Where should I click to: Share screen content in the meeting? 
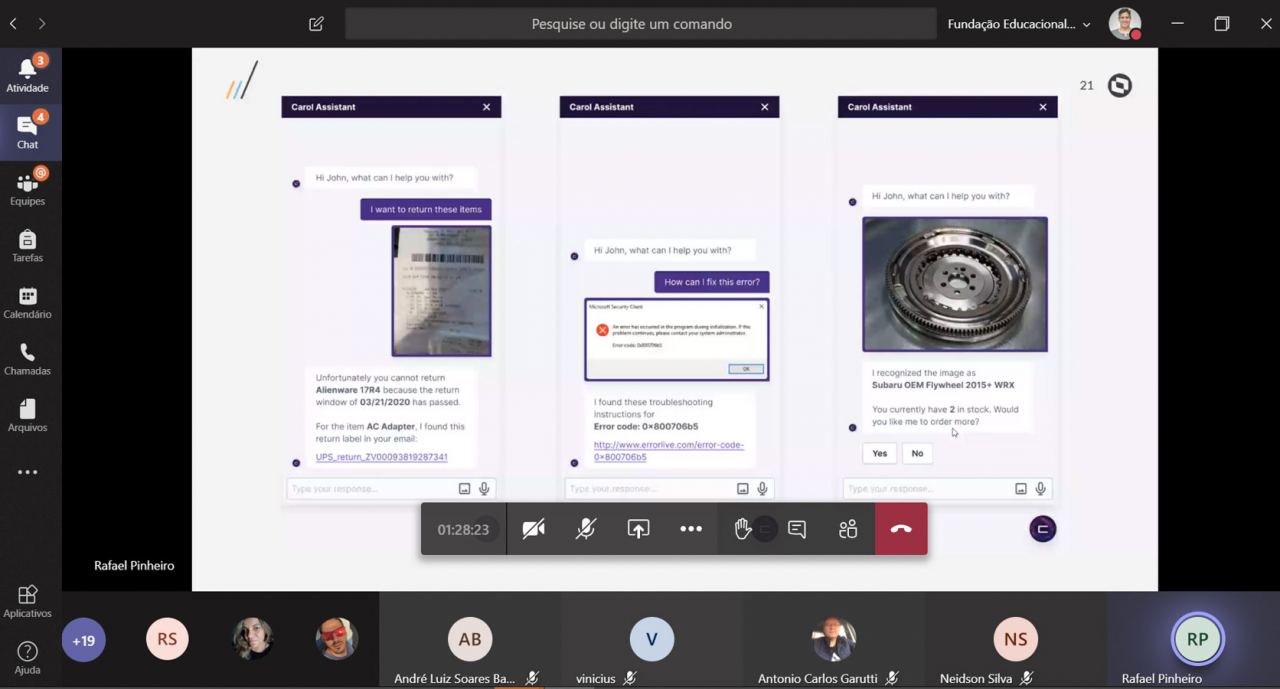coord(638,529)
